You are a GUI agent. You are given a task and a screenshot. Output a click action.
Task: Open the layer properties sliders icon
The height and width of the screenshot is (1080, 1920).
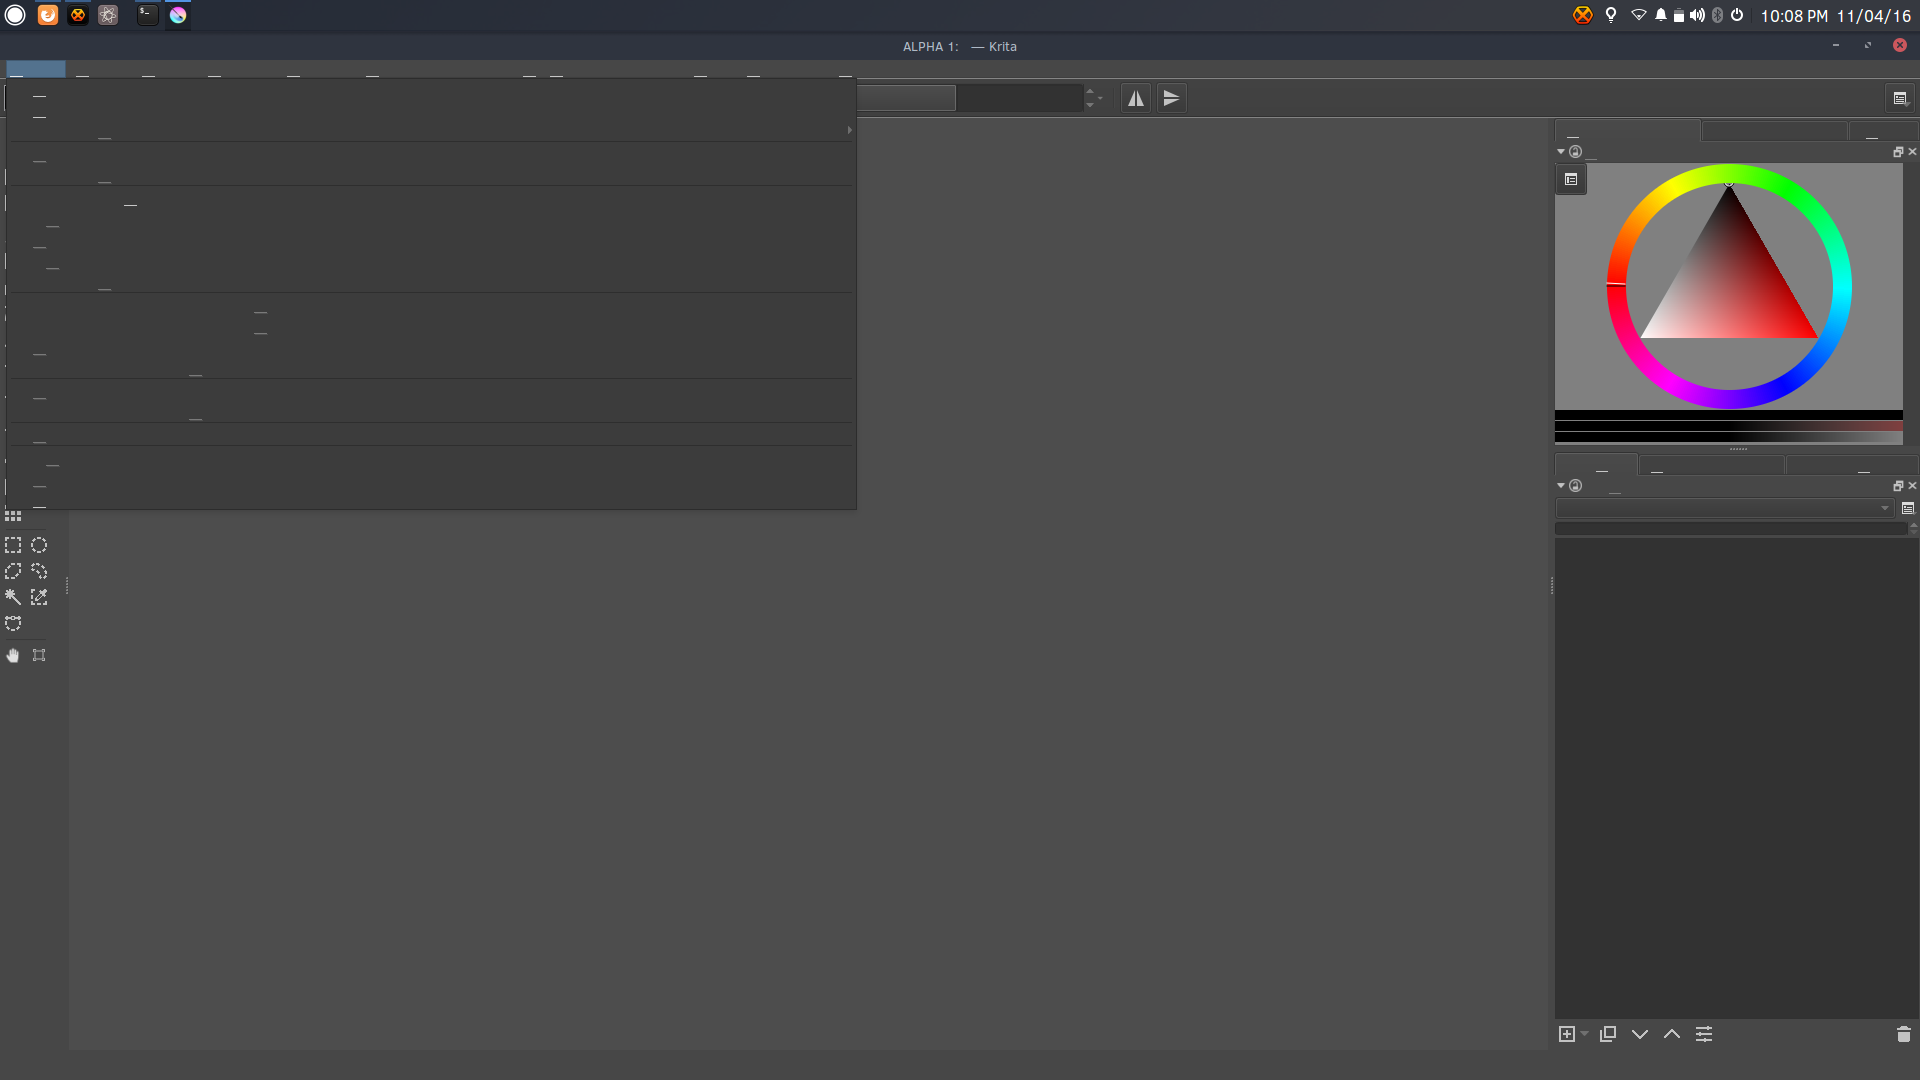tap(1704, 1034)
